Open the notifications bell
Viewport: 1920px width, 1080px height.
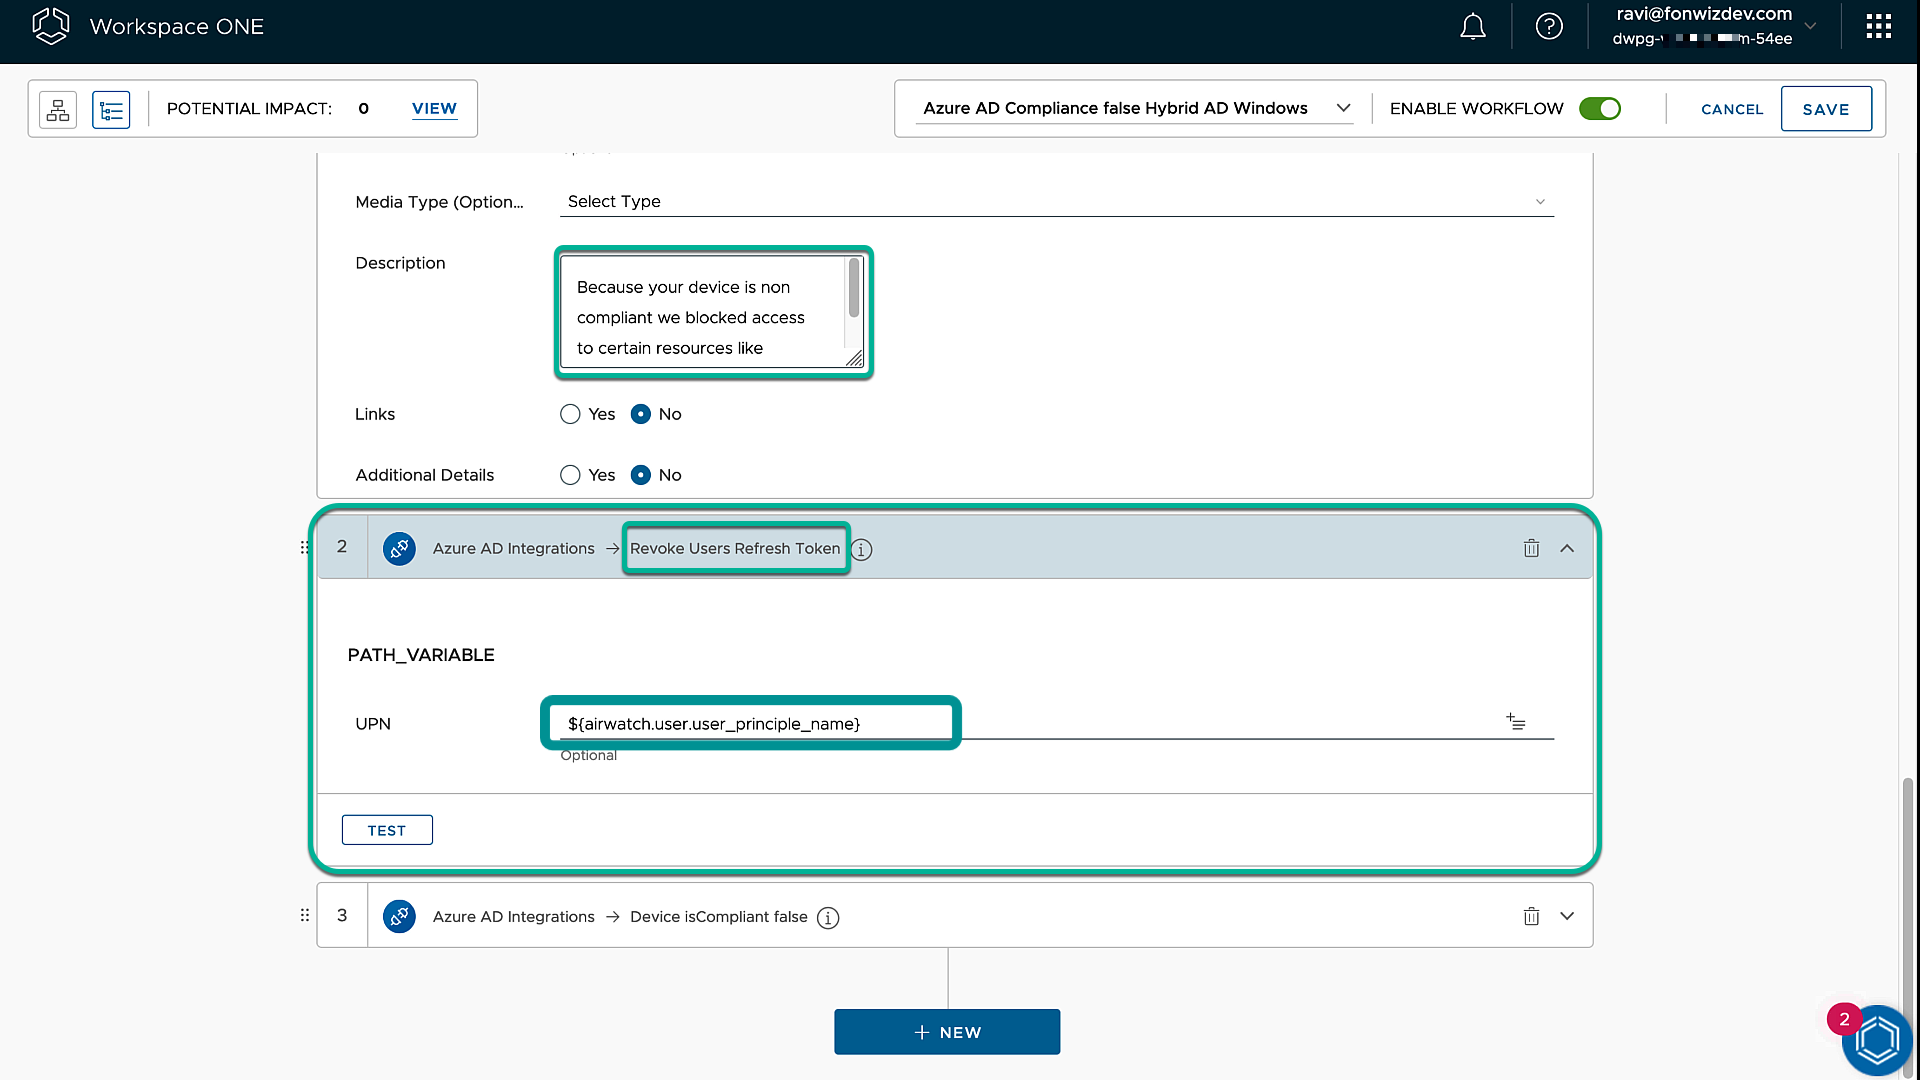pos(1472,27)
